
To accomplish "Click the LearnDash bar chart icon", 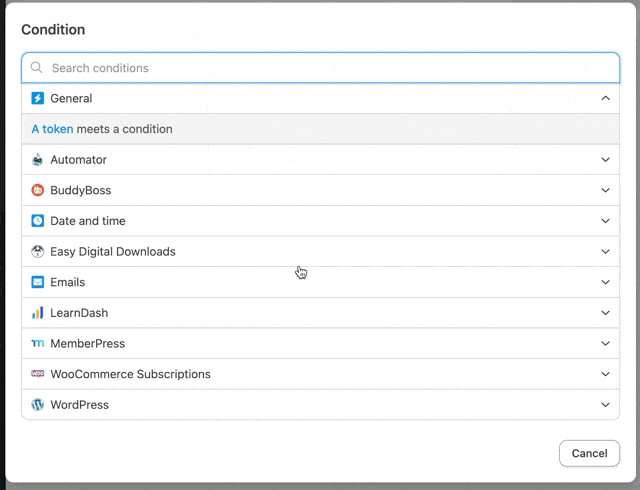I will pos(38,313).
